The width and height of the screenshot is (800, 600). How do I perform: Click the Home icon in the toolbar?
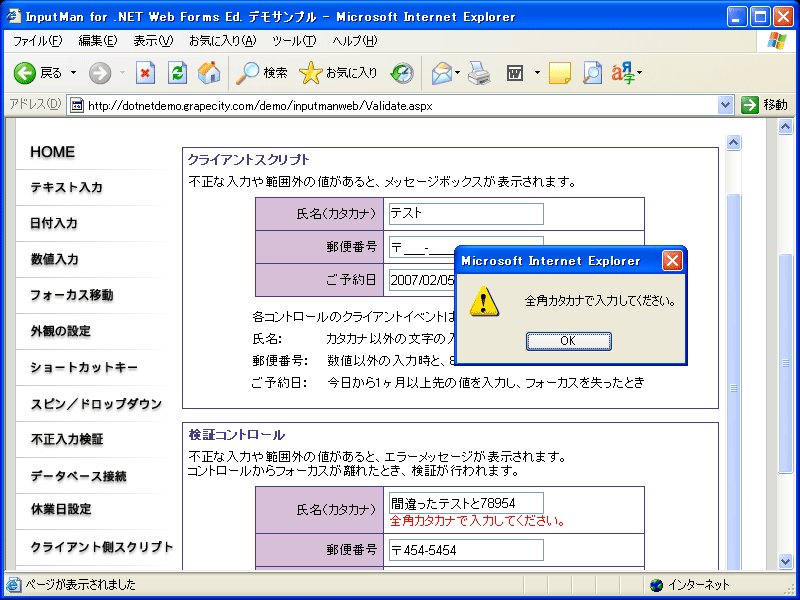[x=208, y=72]
